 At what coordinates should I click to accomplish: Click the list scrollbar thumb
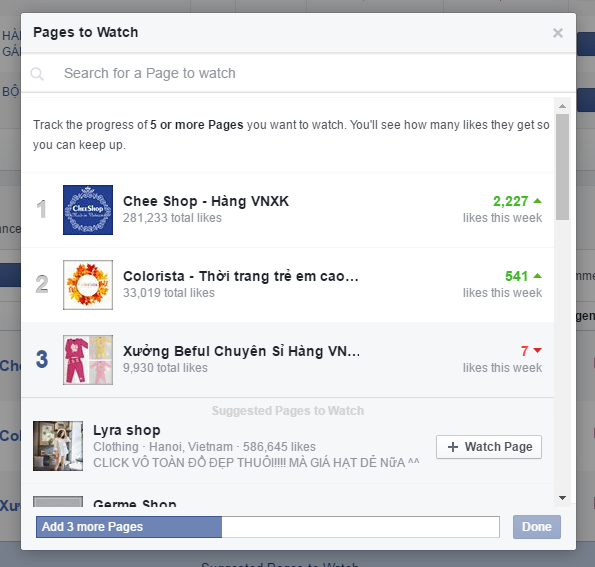[x=562, y=167]
